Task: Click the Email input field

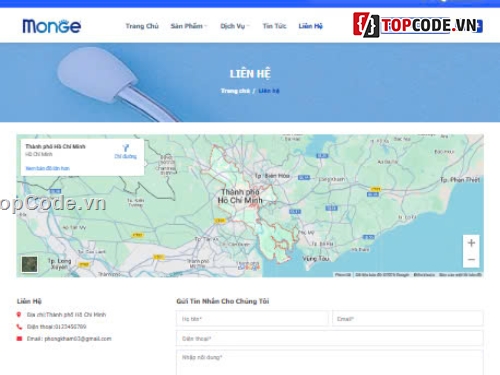Action: pyautogui.click(x=408, y=319)
